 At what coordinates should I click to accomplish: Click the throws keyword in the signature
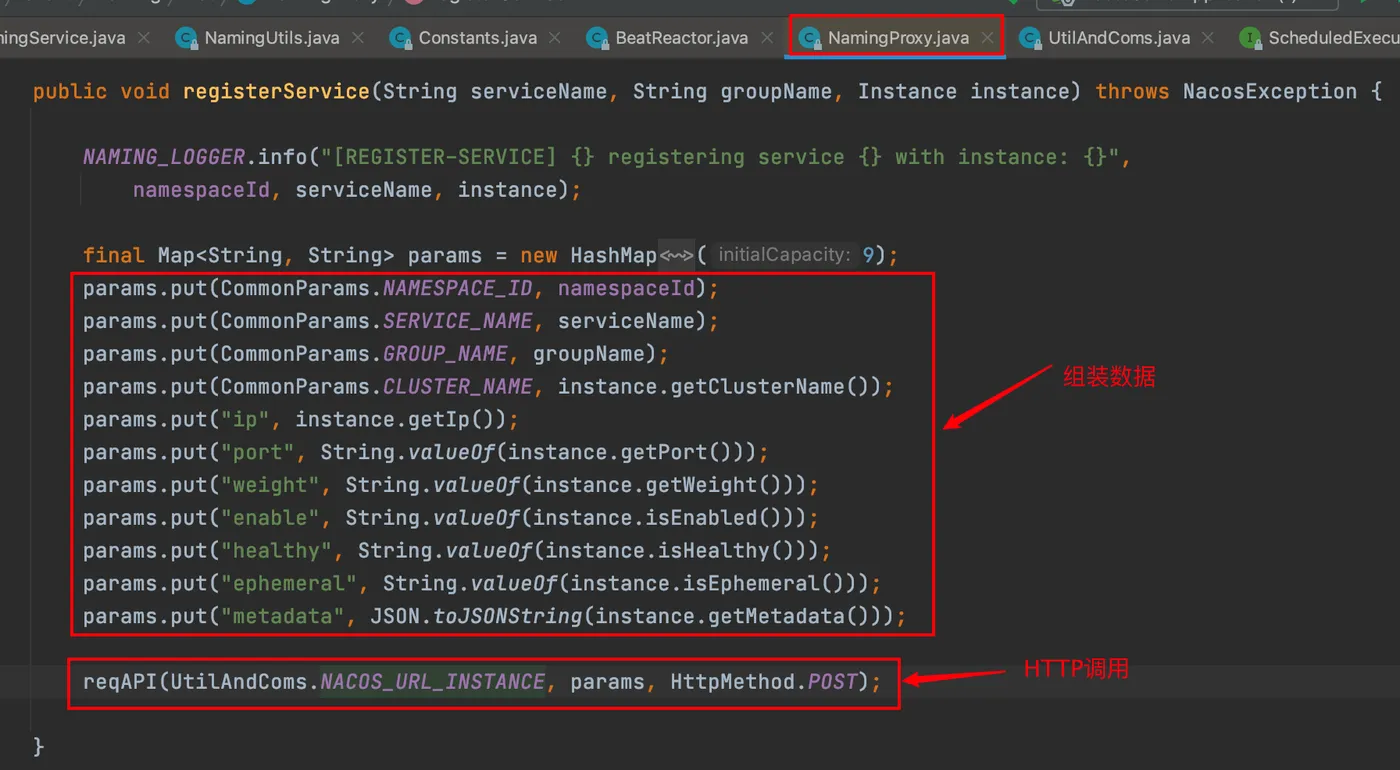1132,92
